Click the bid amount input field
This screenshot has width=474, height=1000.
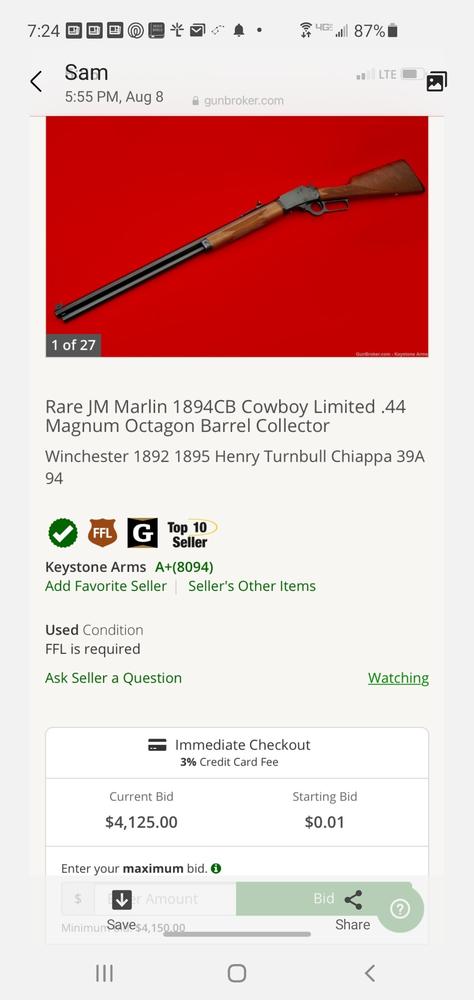click(x=165, y=899)
